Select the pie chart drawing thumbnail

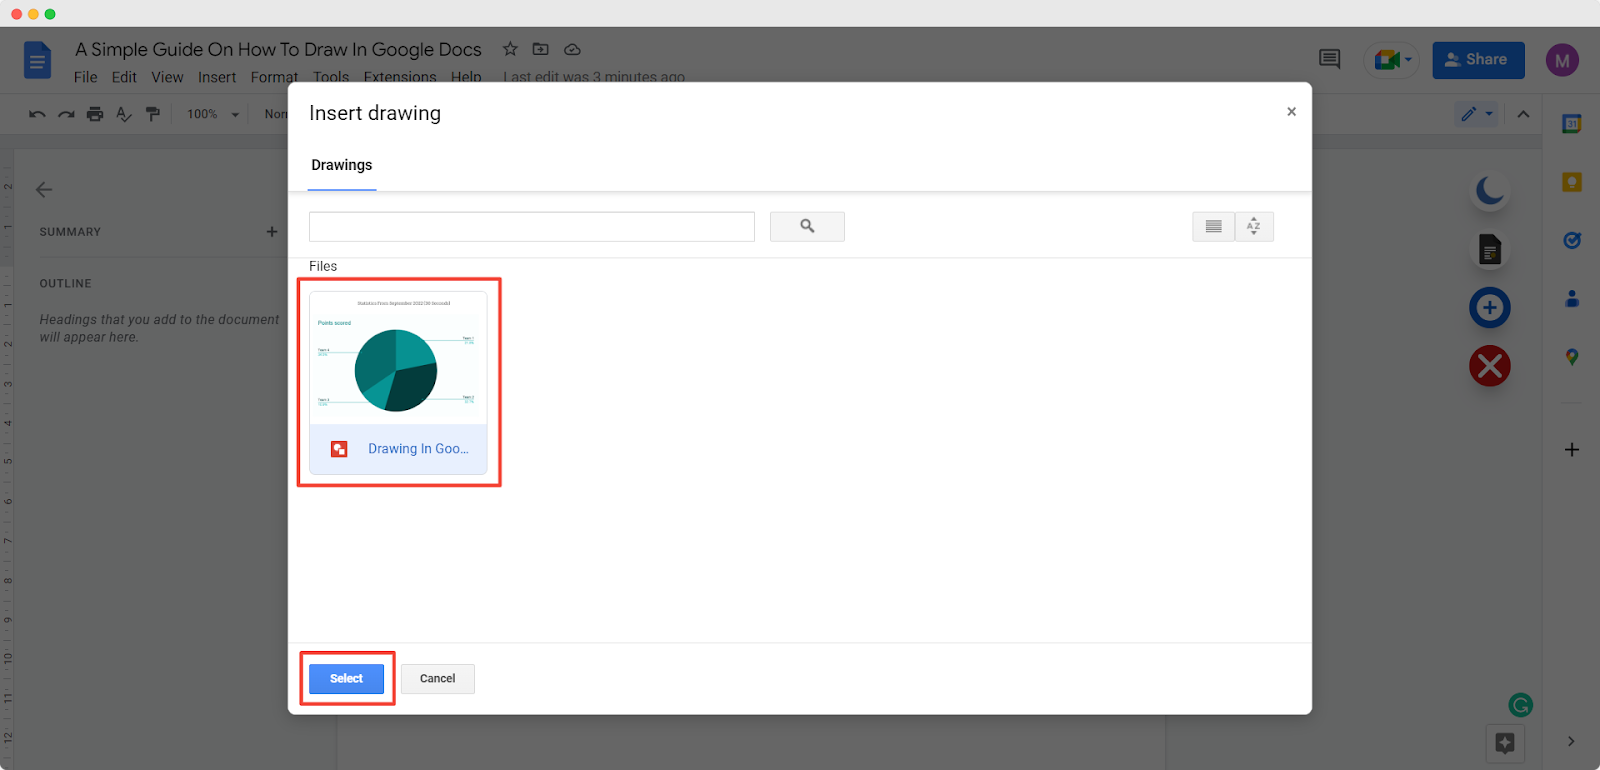(398, 358)
